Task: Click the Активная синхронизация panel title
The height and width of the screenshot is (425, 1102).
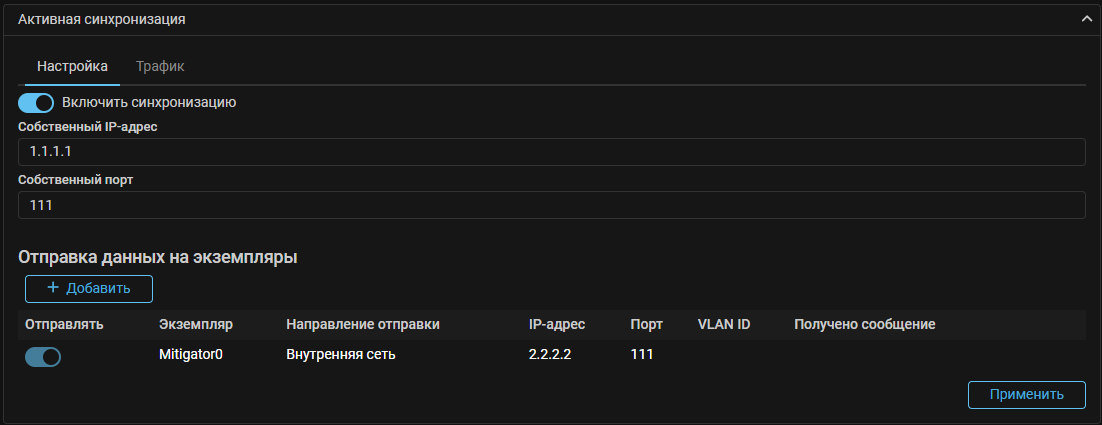Action: 102,19
